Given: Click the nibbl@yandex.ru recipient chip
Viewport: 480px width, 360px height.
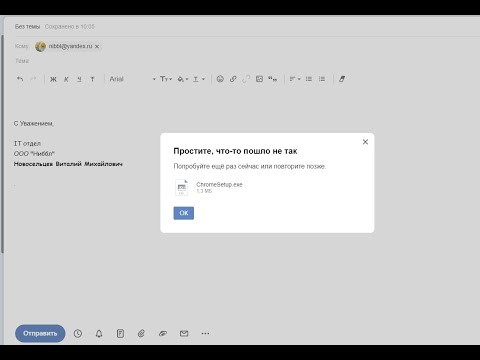Looking at the screenshot, I should tap(67, 46).
